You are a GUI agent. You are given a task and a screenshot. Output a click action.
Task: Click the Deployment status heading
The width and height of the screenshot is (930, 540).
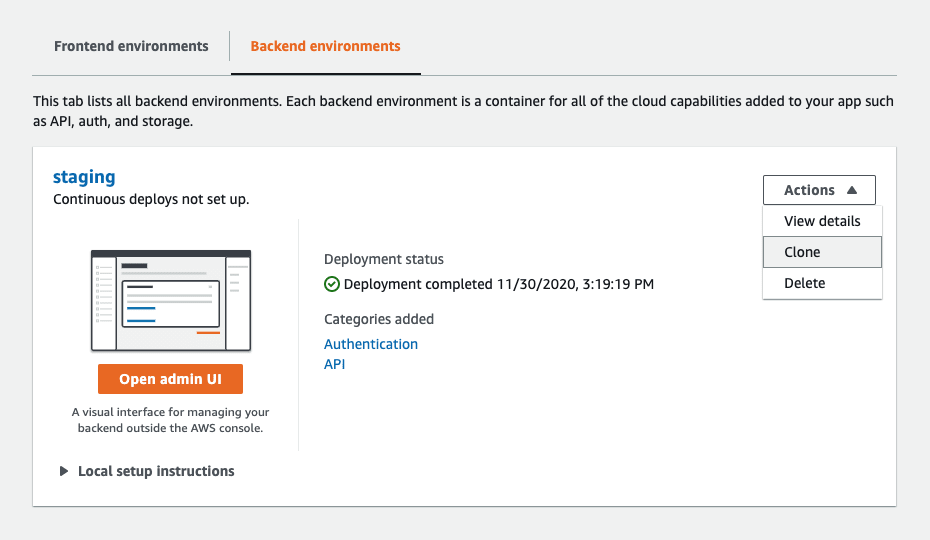(384, 259)
